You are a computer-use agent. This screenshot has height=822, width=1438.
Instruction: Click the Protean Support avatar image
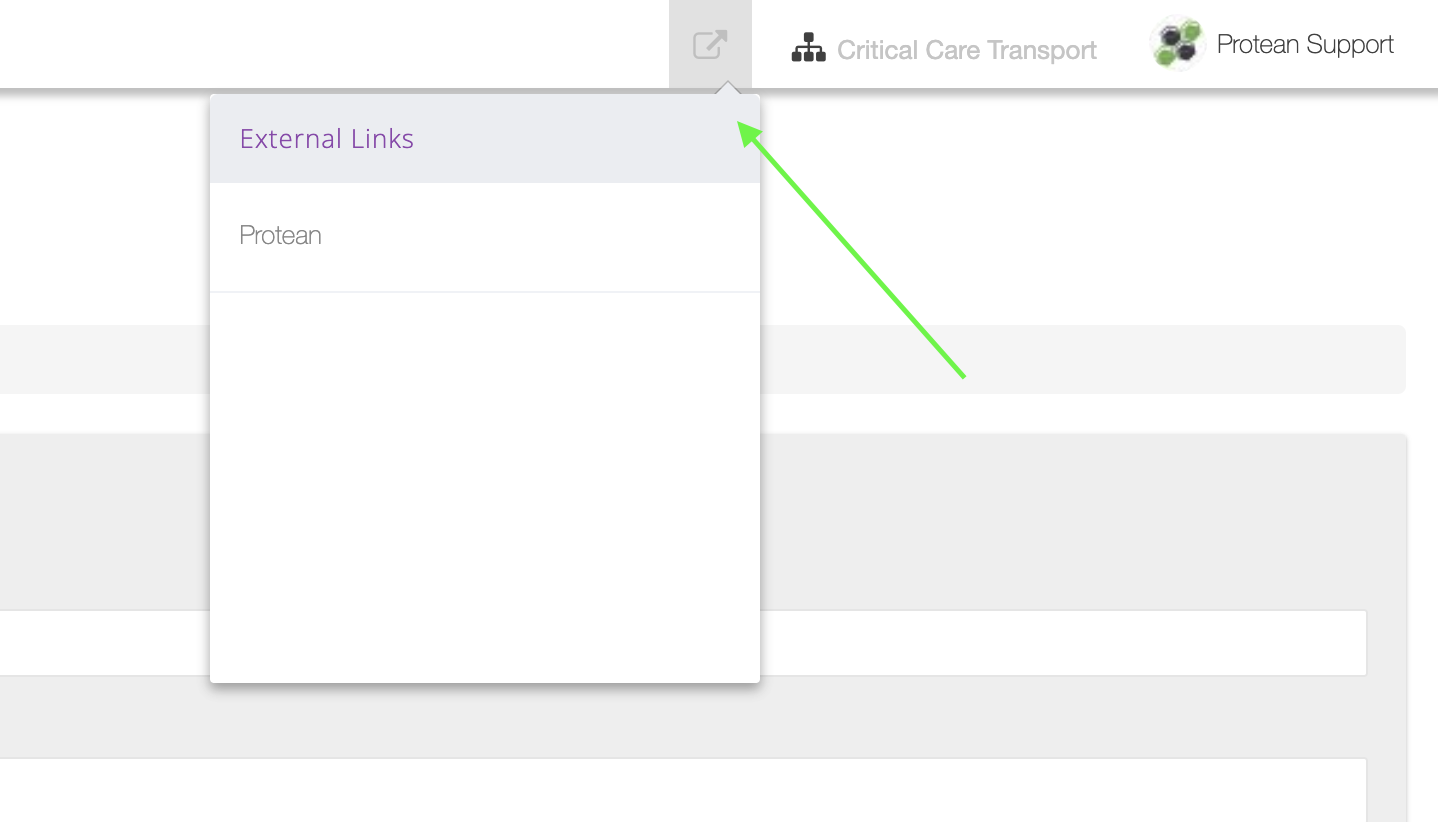pyautogui.click(x=1178, y=44)
